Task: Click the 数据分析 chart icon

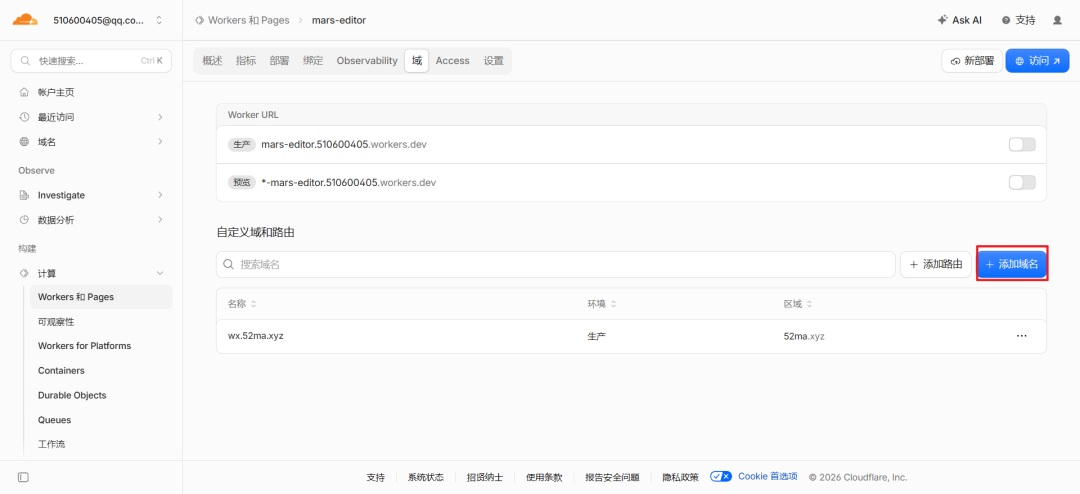Action: click(x=24, y=220)
